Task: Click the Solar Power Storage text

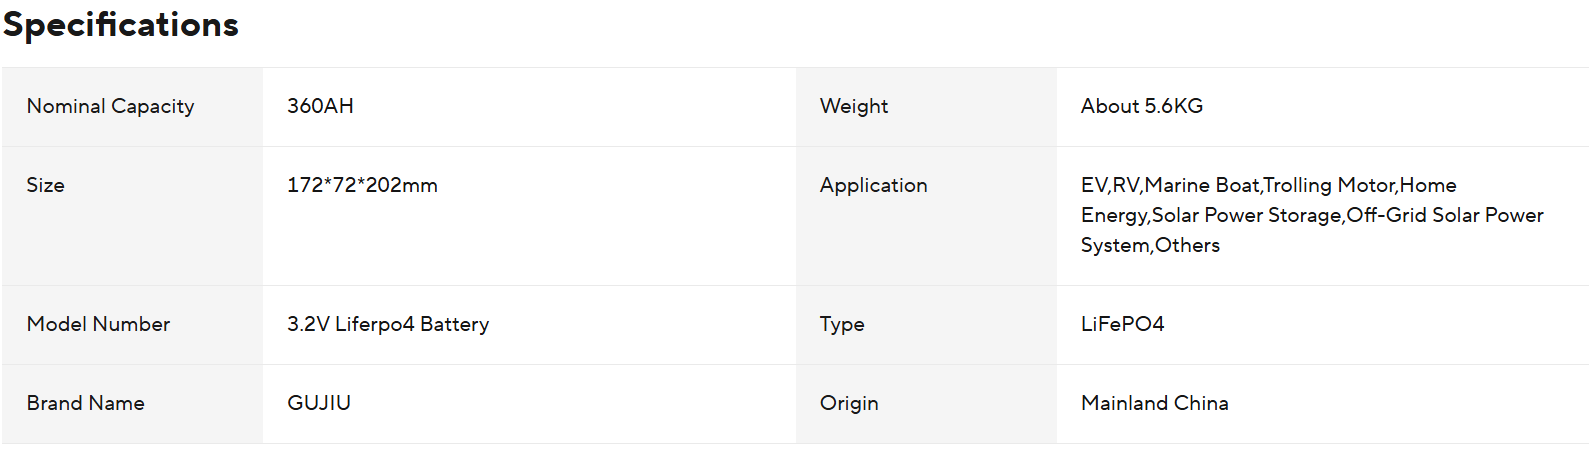Action: click(1247, 215)
